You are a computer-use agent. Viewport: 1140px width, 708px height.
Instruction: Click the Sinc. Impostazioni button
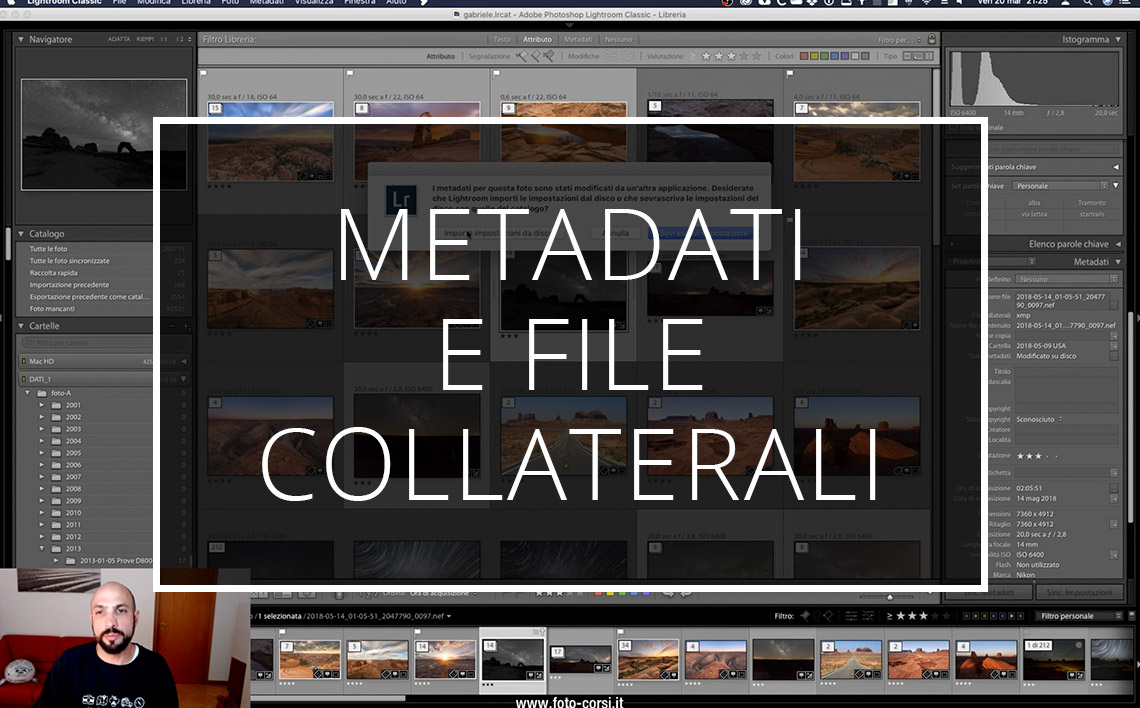click(x=1080, y=593)
